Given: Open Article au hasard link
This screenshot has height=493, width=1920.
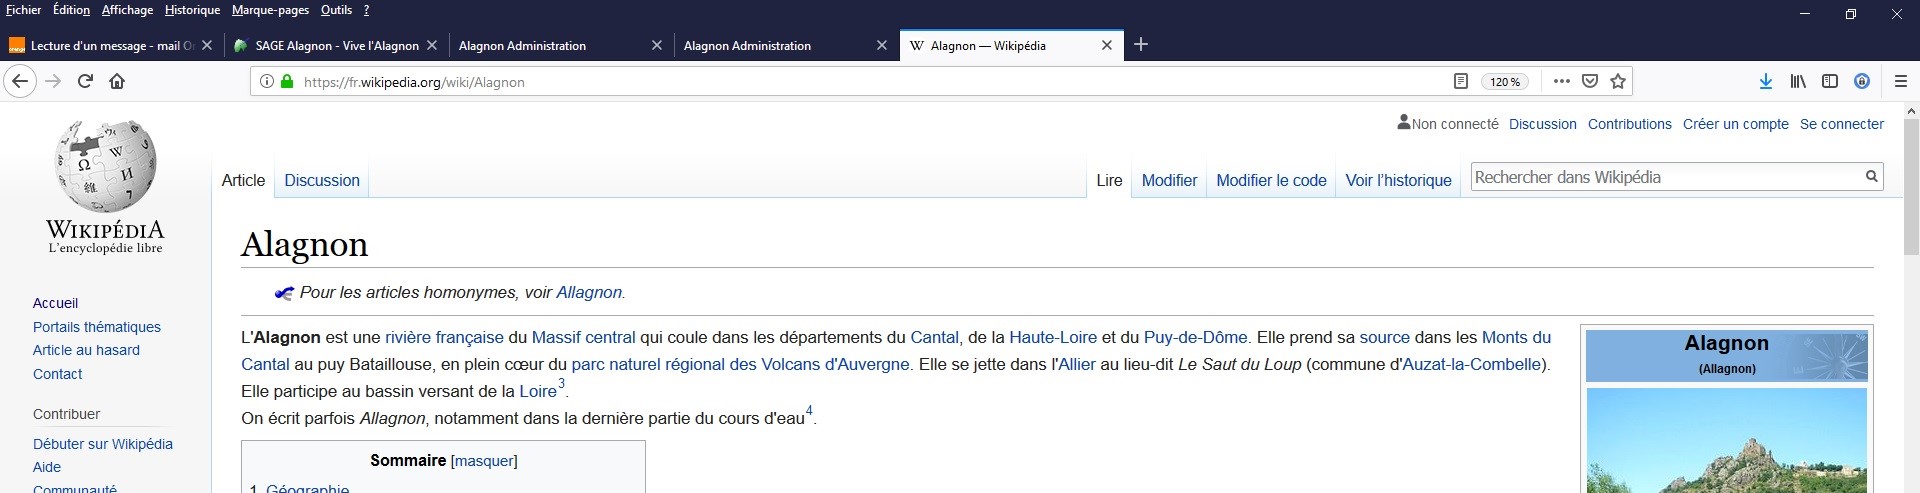Looking at the screenshot, I should (86, 350).
